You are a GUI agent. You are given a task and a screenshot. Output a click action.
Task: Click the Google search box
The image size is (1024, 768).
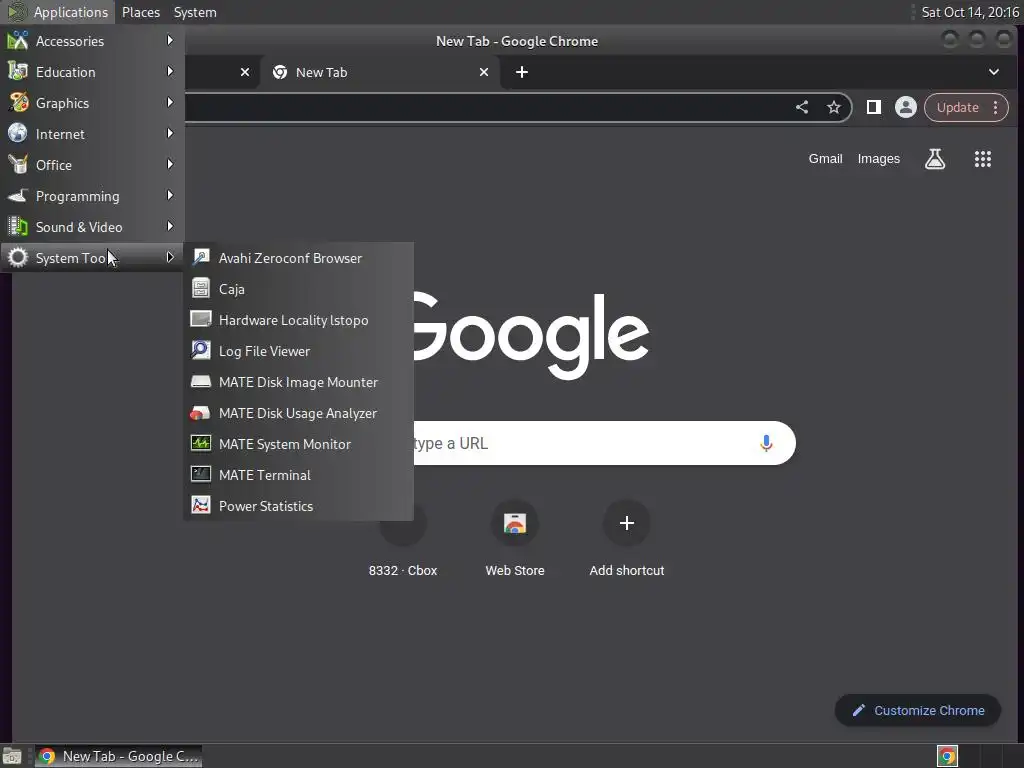604,443
